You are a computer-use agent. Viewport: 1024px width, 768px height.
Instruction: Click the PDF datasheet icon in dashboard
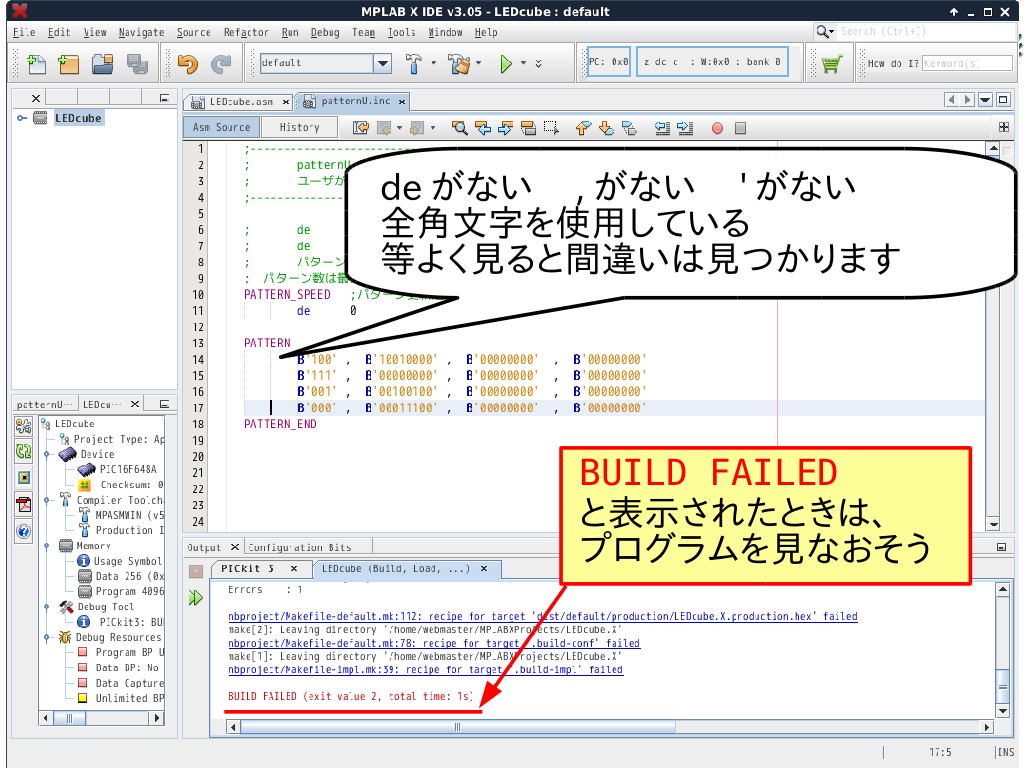pos(24,505)
